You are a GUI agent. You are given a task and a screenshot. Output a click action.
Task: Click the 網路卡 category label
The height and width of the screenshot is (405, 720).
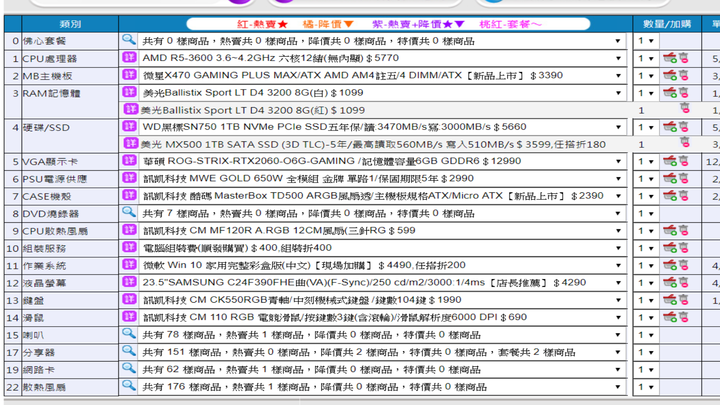tap(39, 370)
